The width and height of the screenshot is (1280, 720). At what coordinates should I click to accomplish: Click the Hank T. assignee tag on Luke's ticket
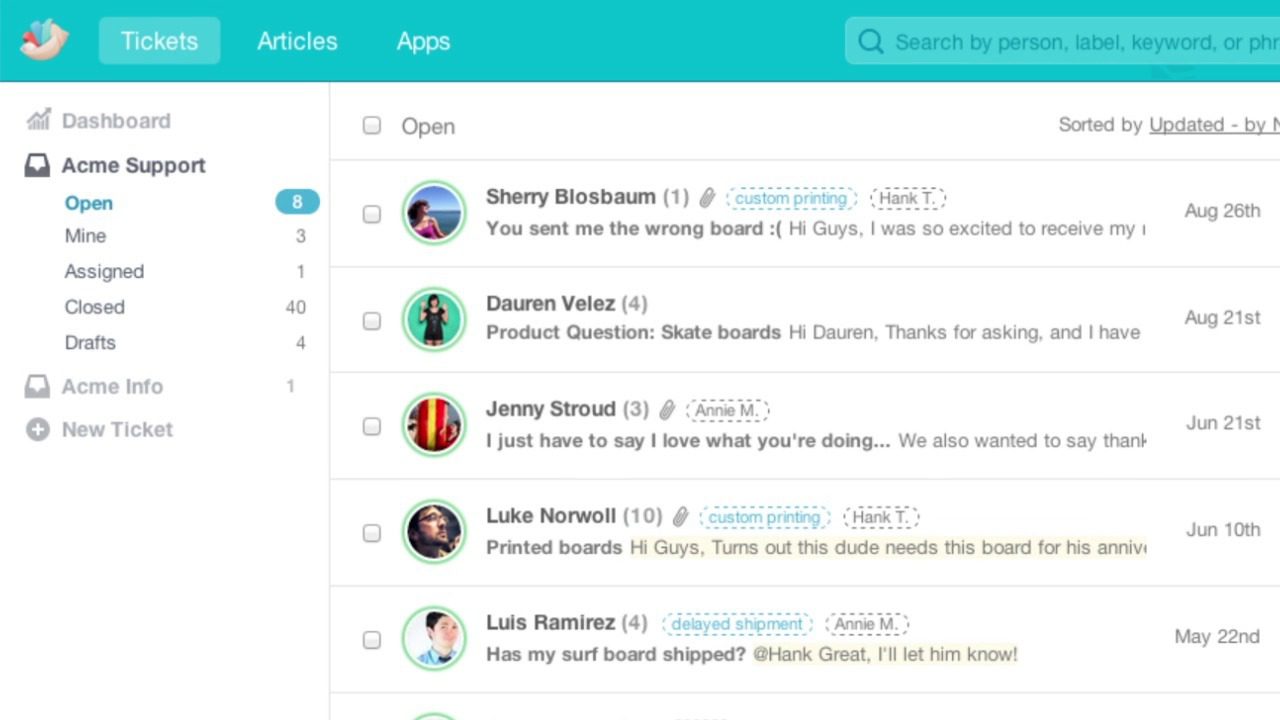point(881,517)
